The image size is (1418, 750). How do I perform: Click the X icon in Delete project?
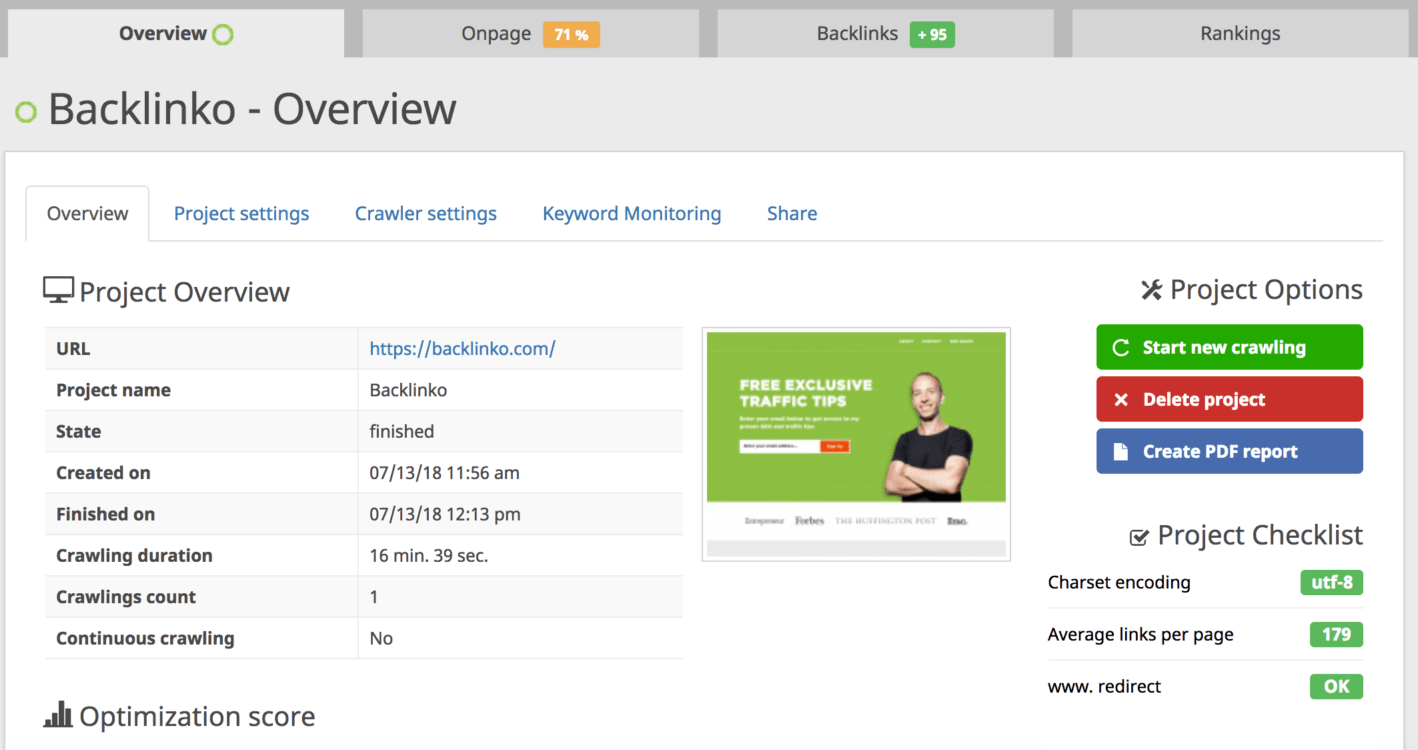coord(1121,400)
